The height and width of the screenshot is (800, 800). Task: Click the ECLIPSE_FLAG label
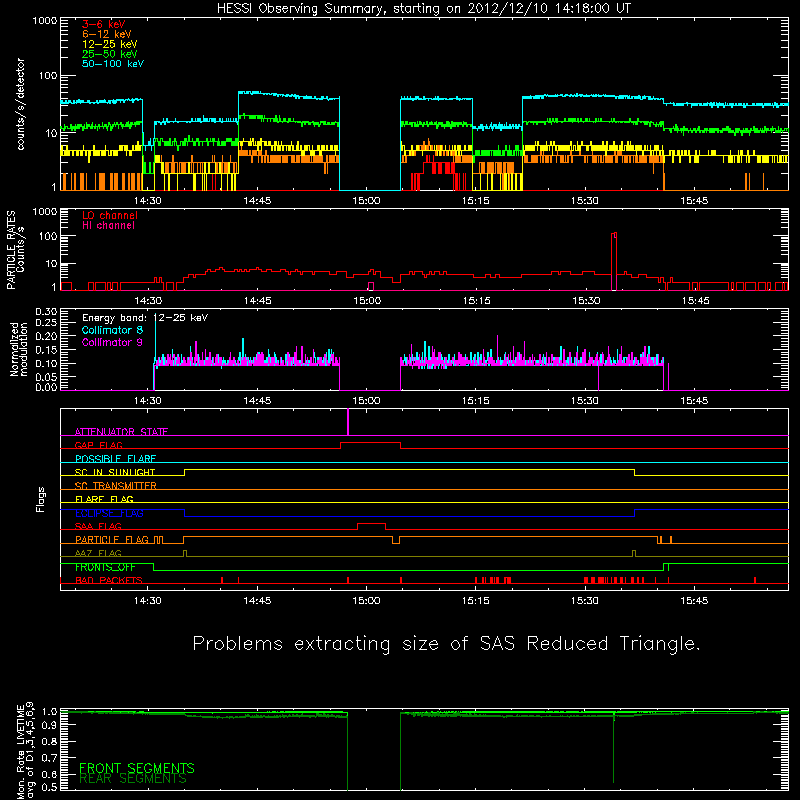pos(109,513)
